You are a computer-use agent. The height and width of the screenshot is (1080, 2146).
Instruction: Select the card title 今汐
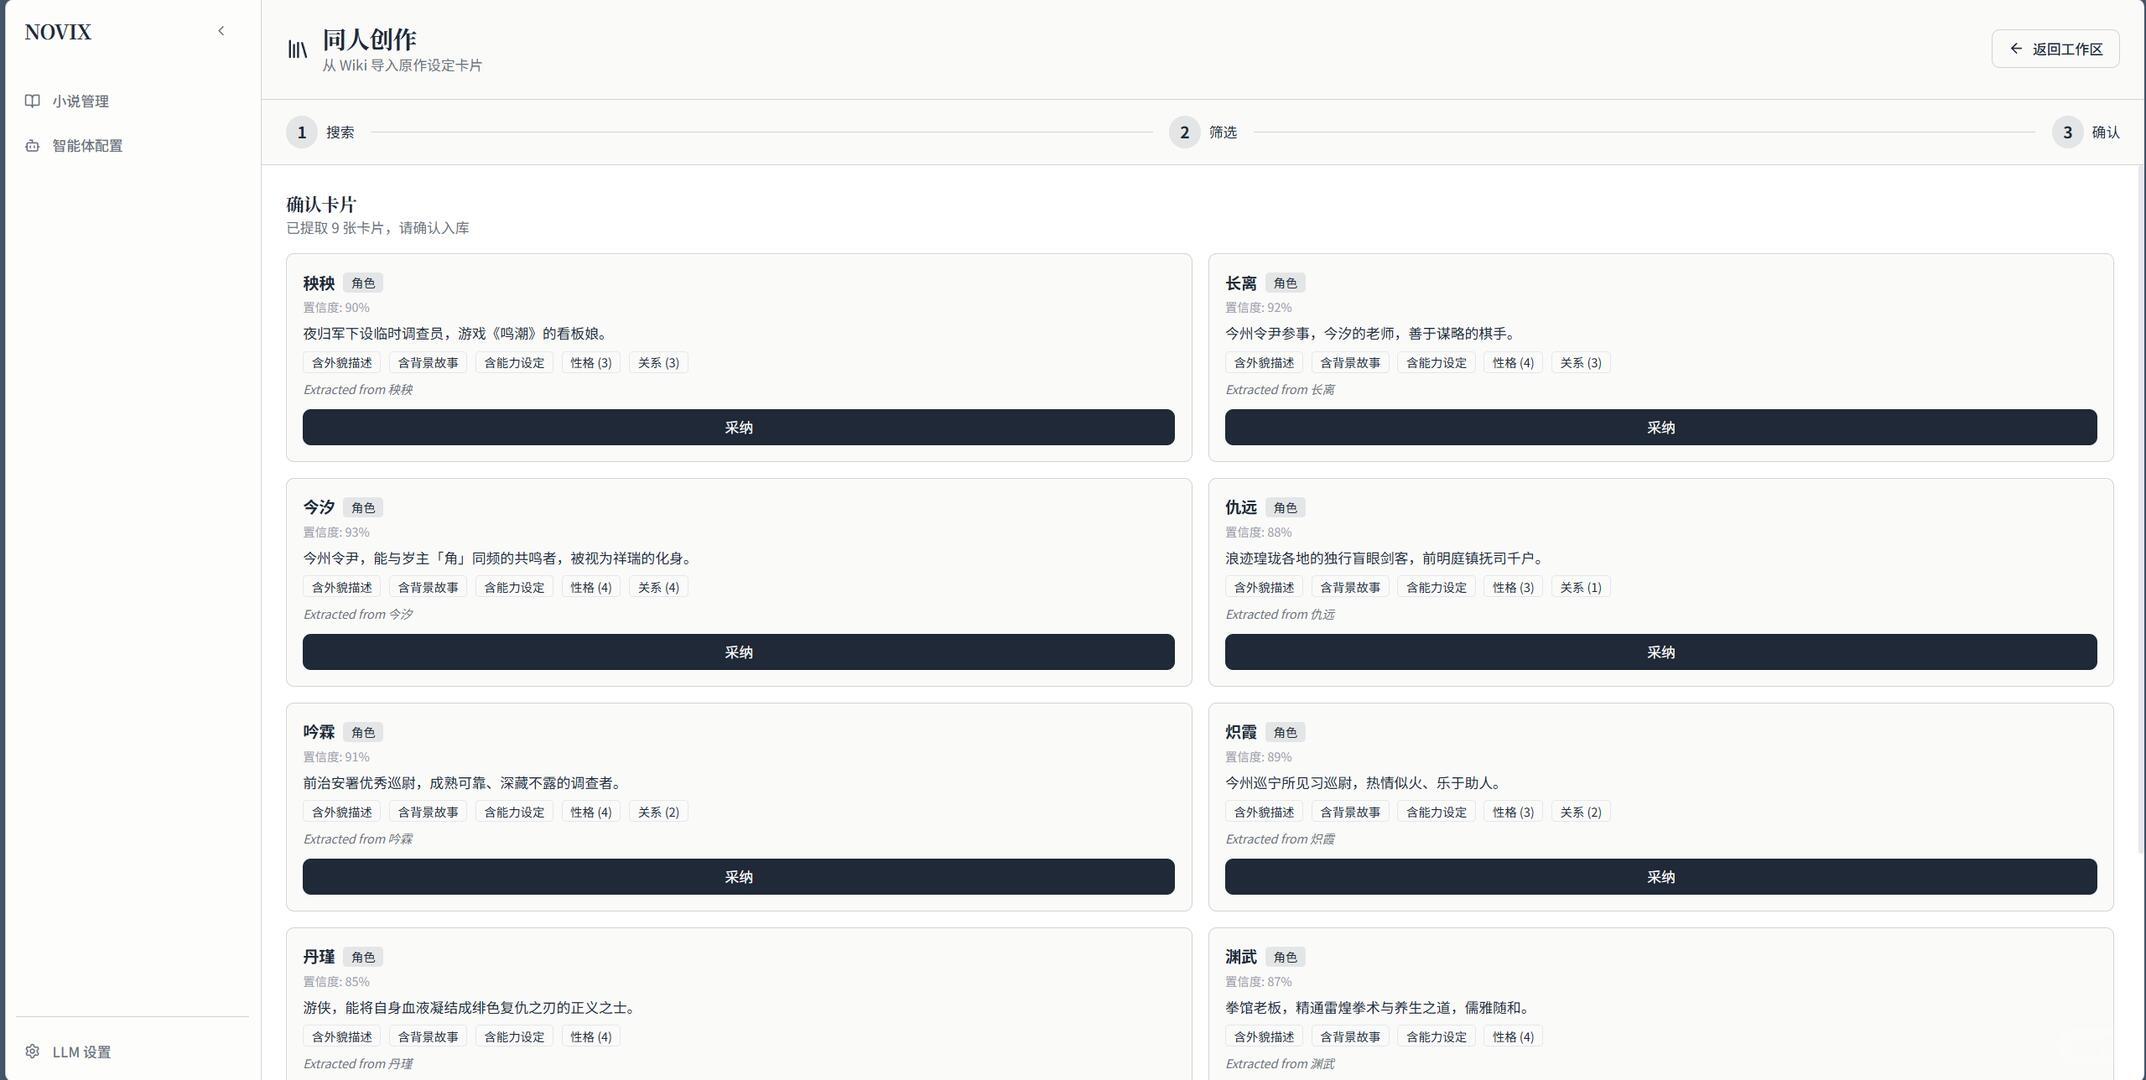319,508
